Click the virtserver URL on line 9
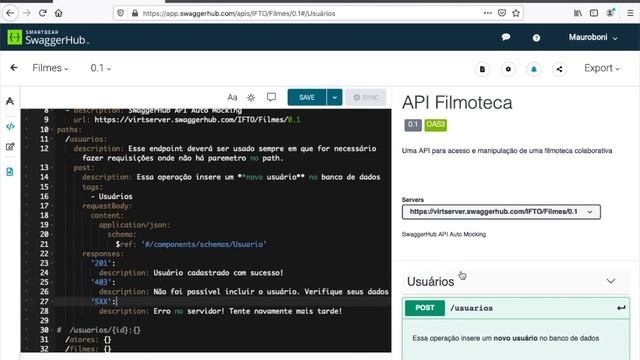640x360 pixels. (197, 120)
